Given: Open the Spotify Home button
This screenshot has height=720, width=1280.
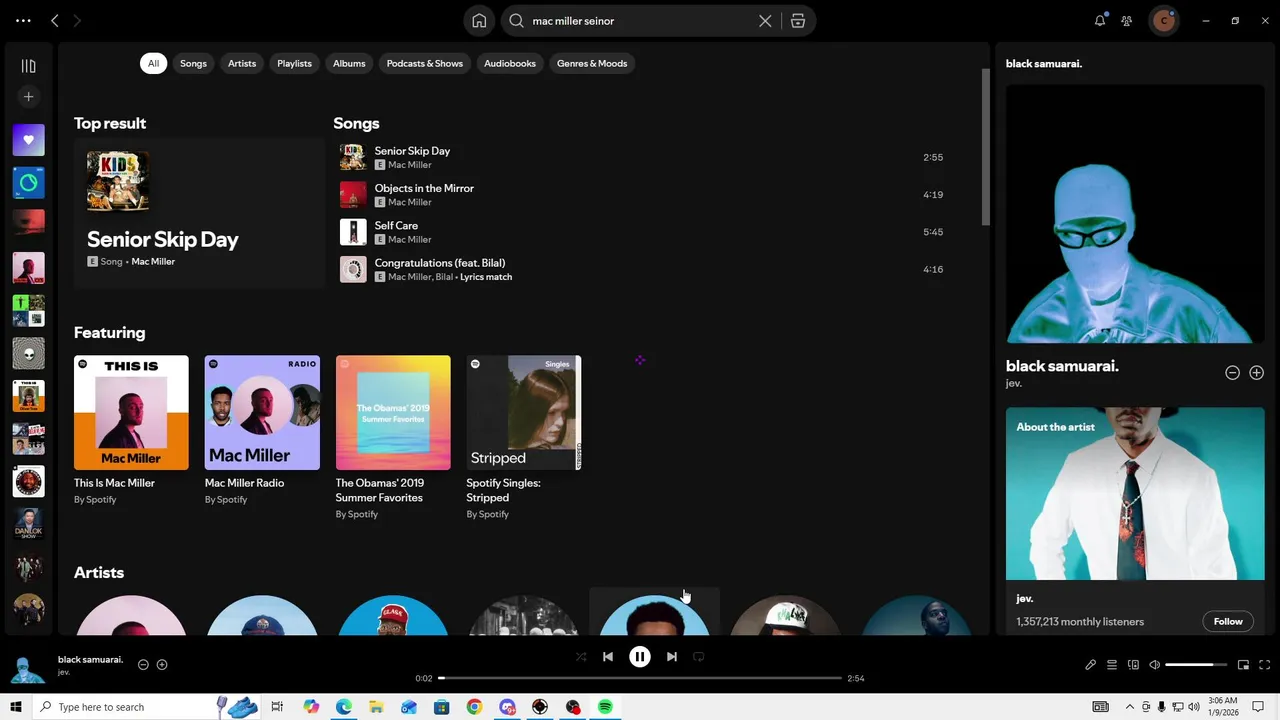Looking at the screenshot, I should pos(479,21).
